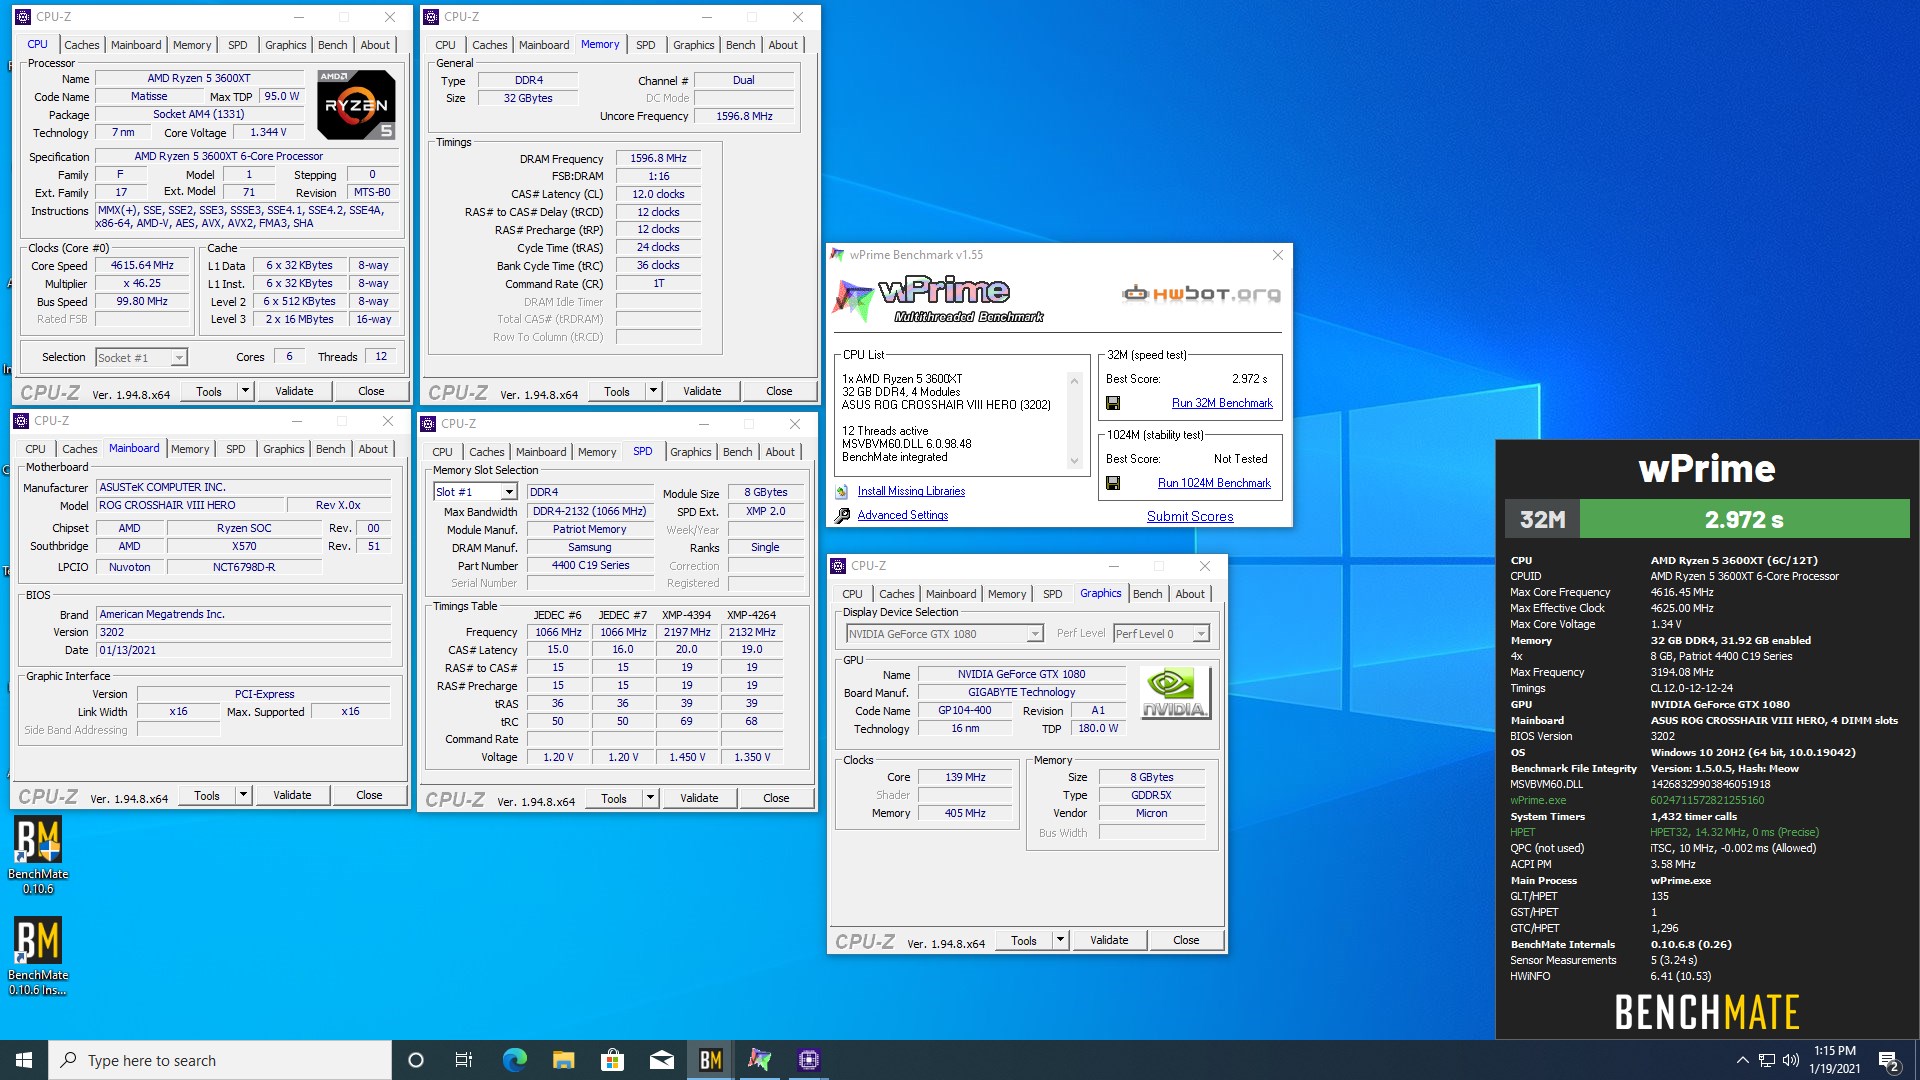Run the 32M Benchmark
This screenshot has width=1920, height=1080.
(x=1222, y=403)
